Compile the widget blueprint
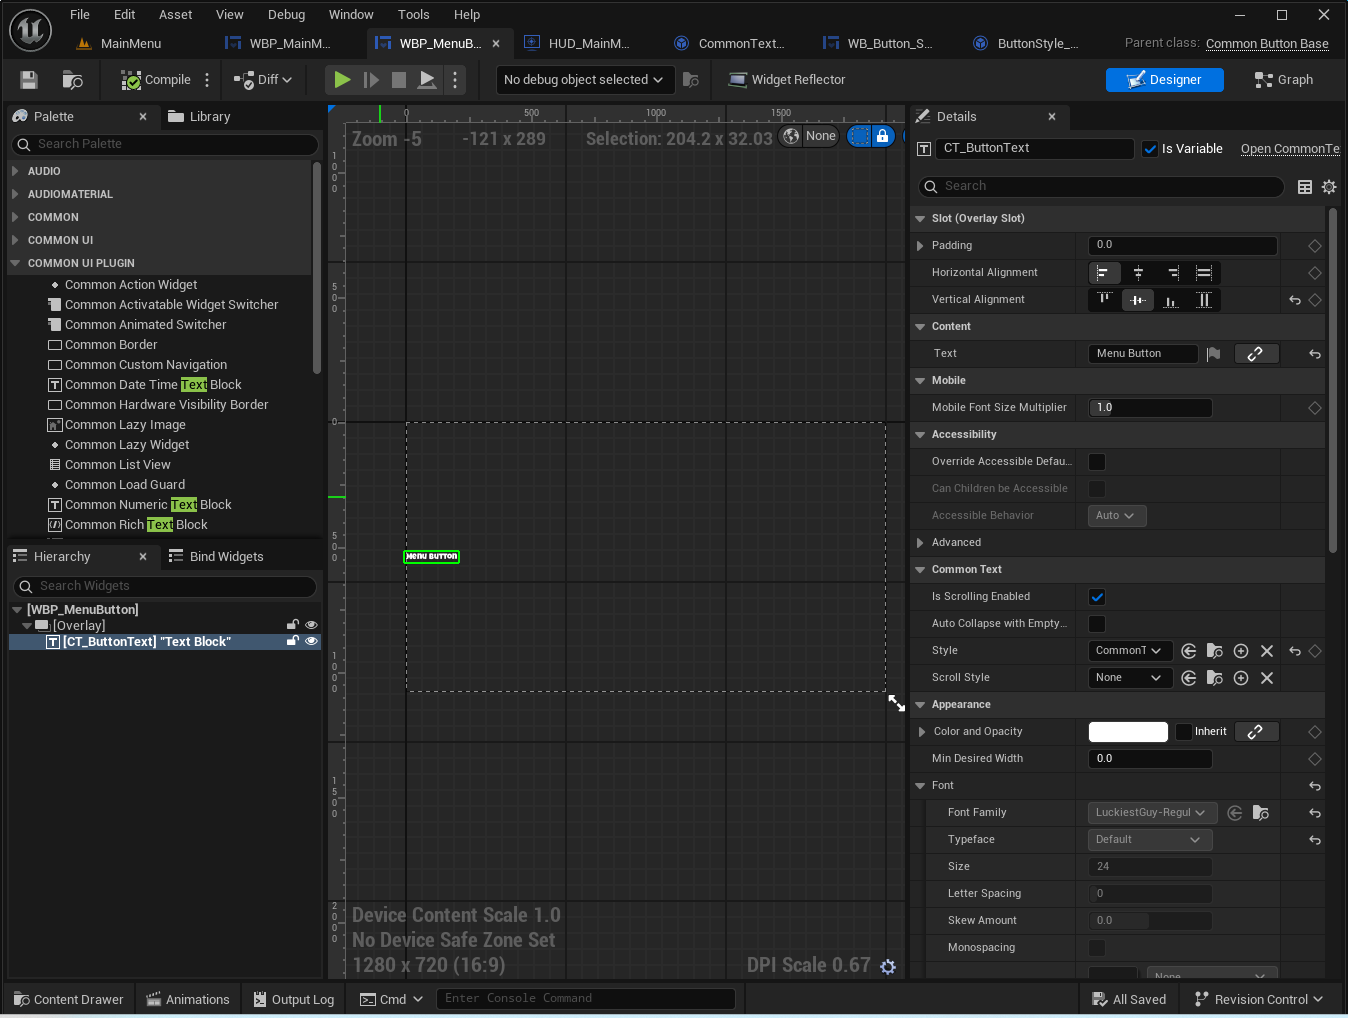This screenshot has height=1018, width=1348. click(x=156, y=80)
